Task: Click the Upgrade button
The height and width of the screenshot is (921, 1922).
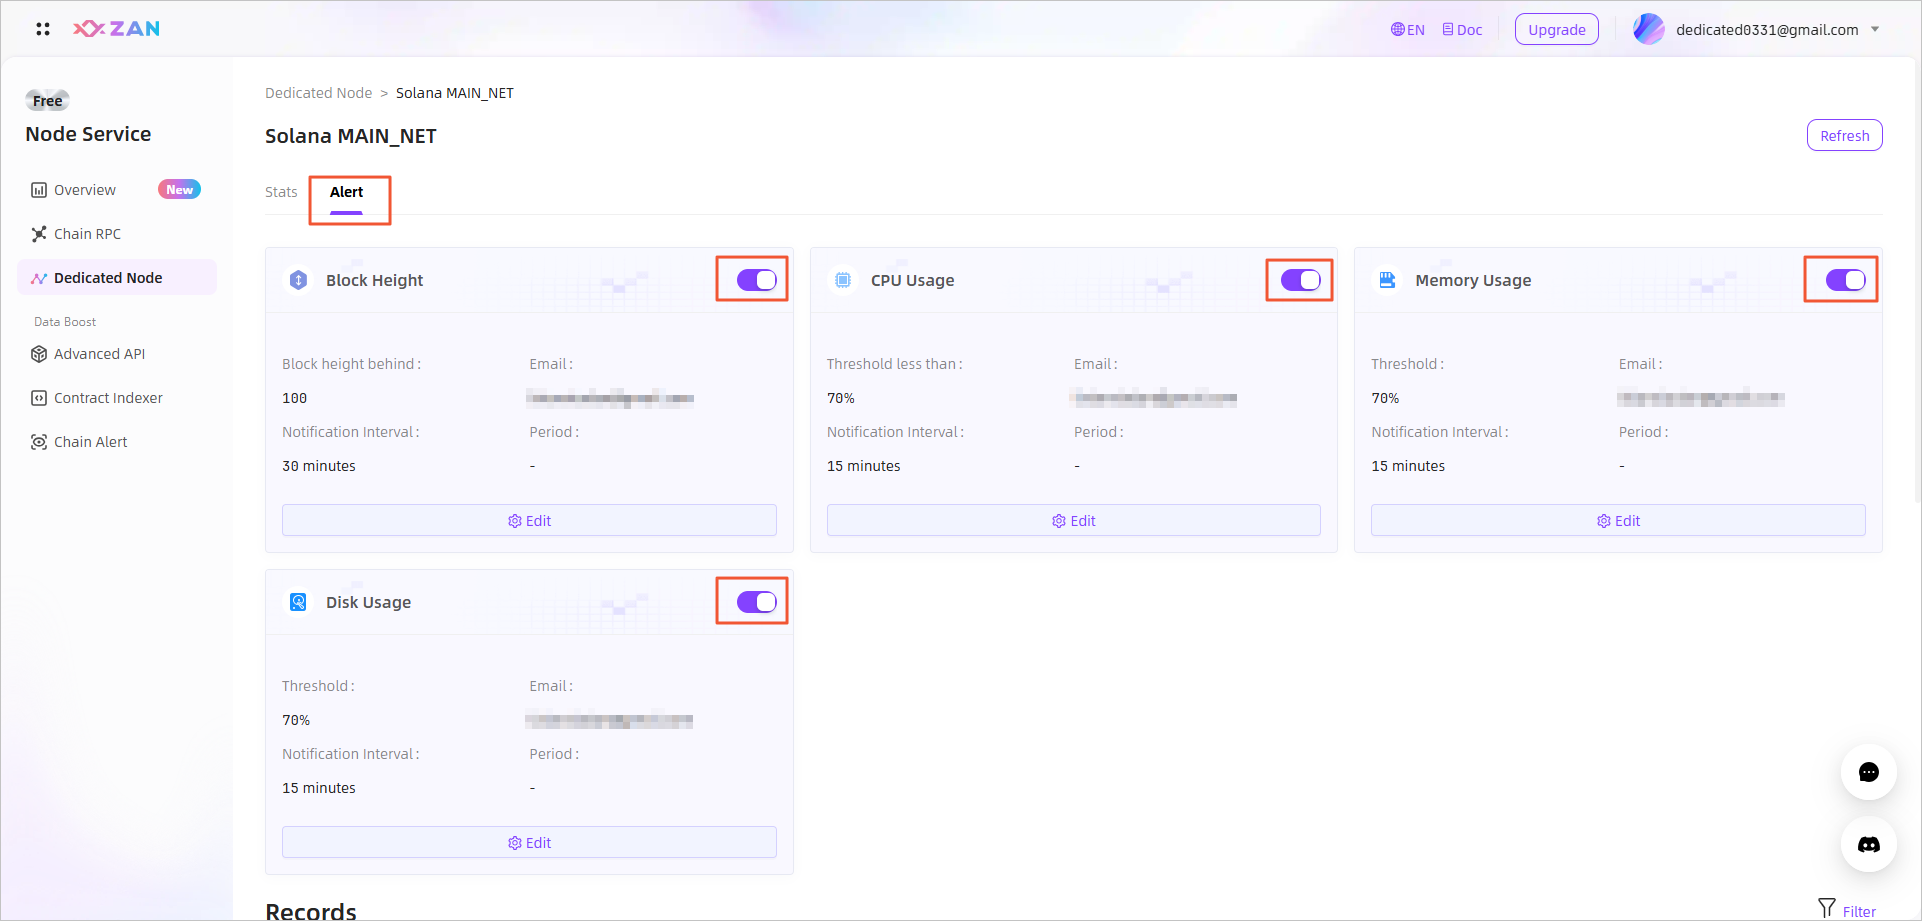Action: coord(1556,30)
